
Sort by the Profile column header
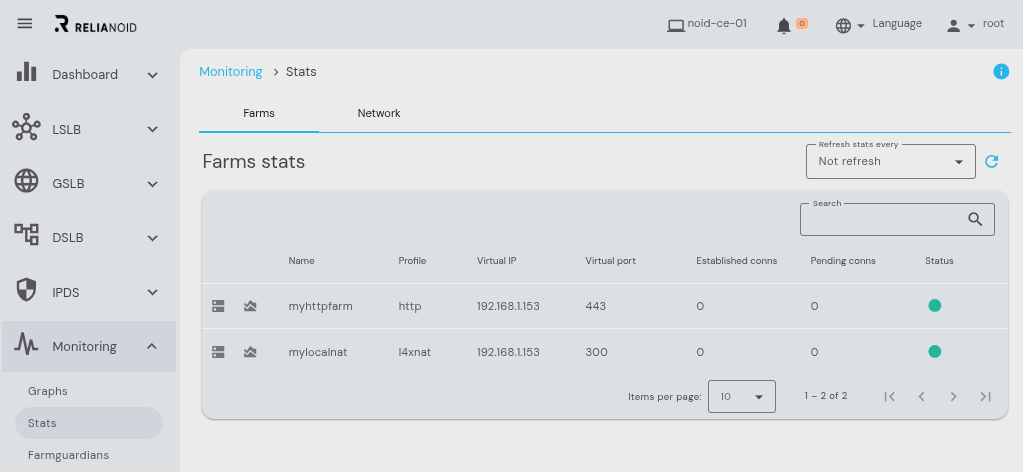coord(412,260)
